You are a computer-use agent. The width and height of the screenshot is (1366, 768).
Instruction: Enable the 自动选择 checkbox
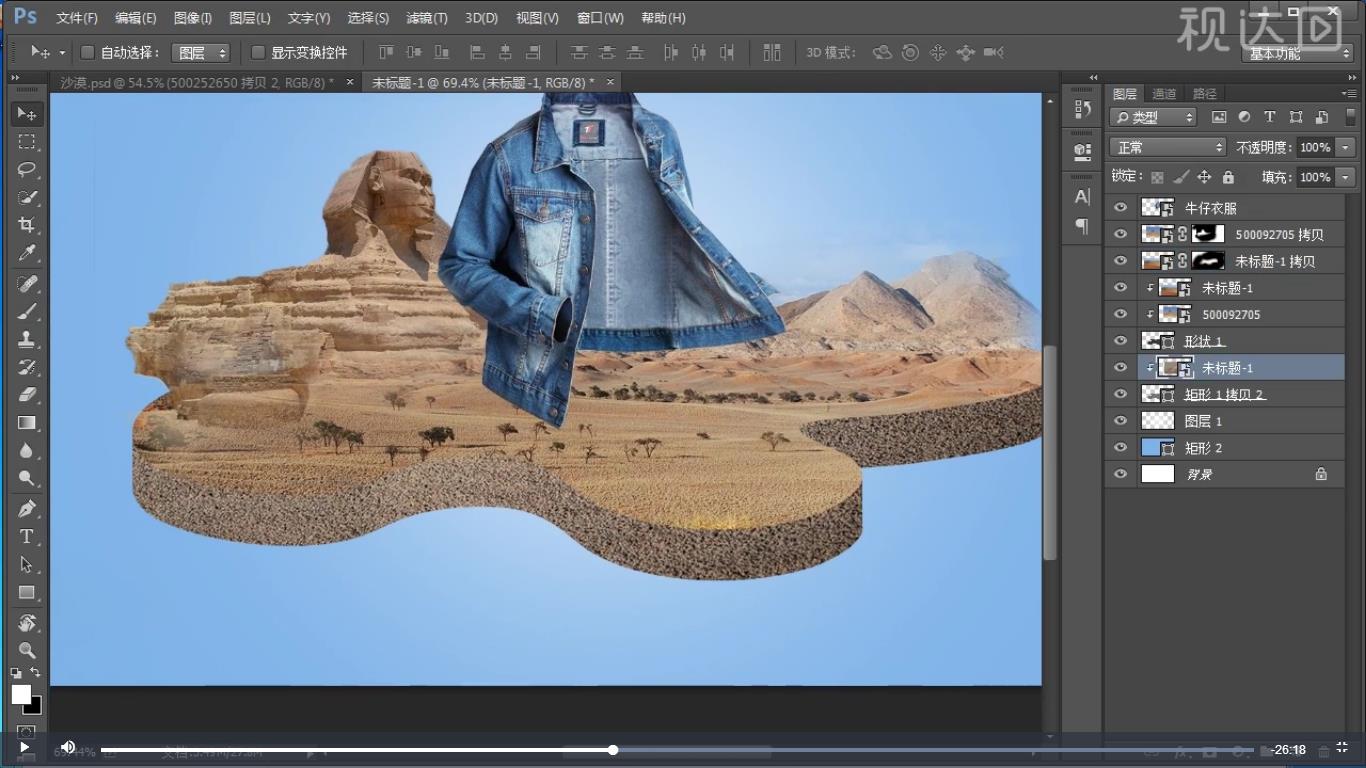(x=87, y=52)
